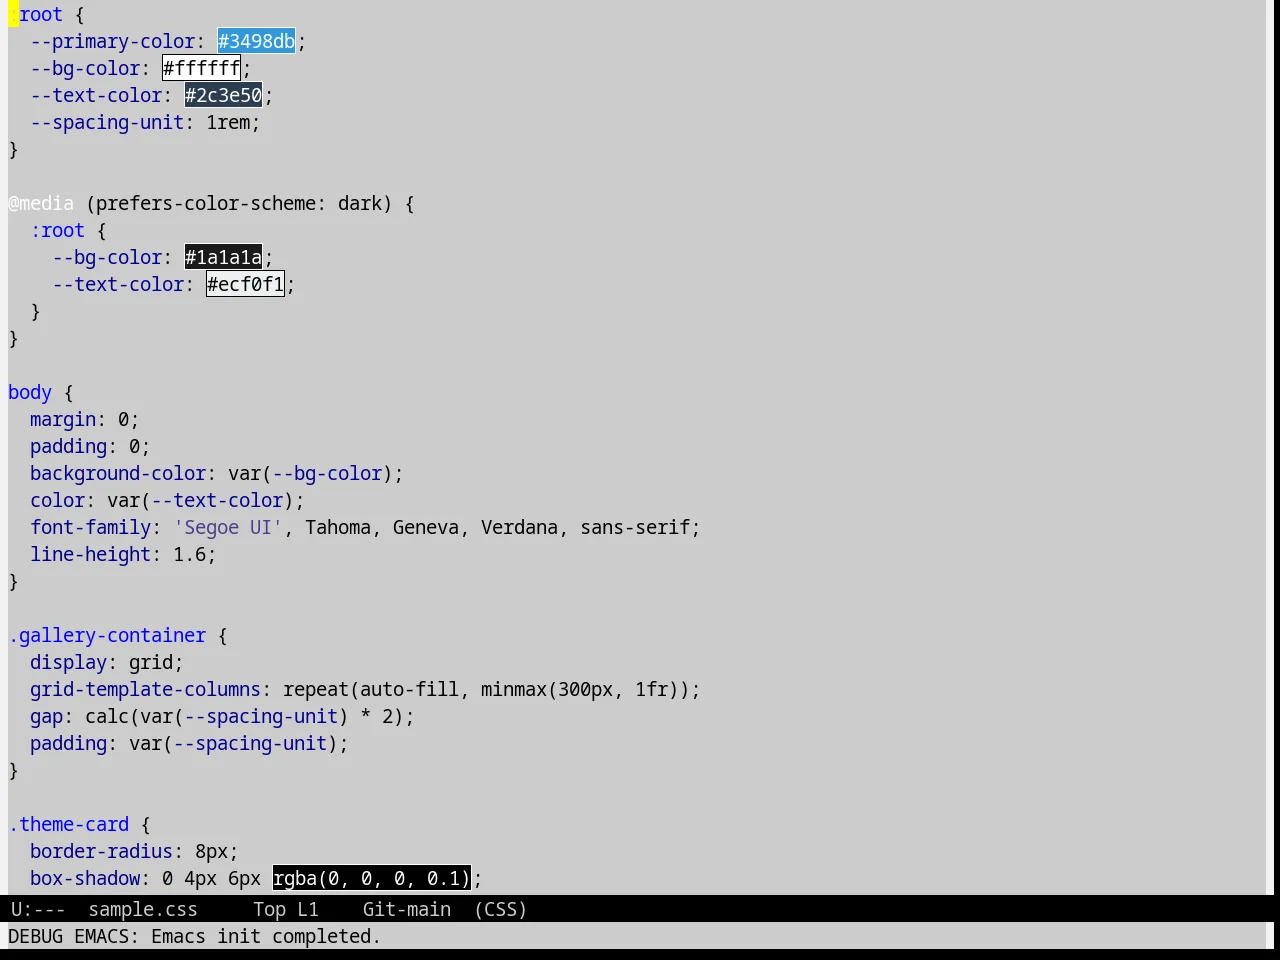
Task: Click the #2c3e50 text color value
Action: click(223, 95)
